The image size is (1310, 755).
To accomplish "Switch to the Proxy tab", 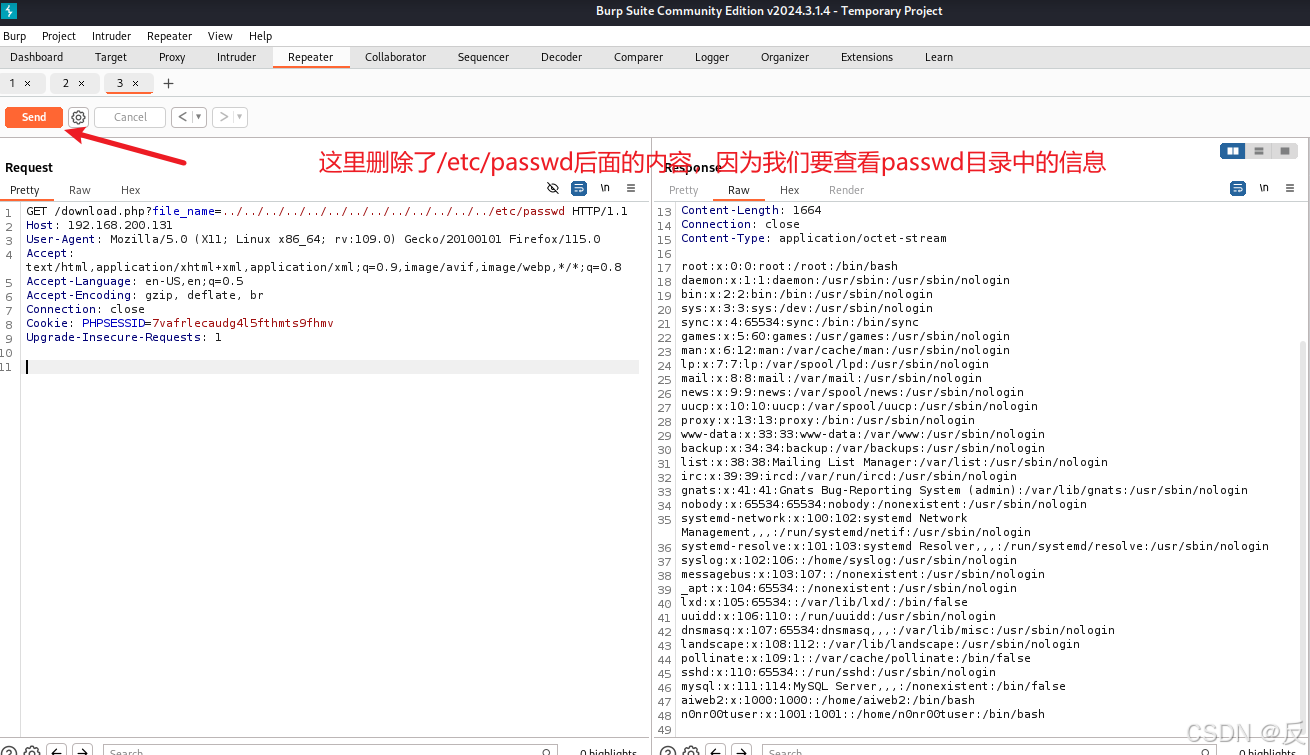I will point(172,57).
